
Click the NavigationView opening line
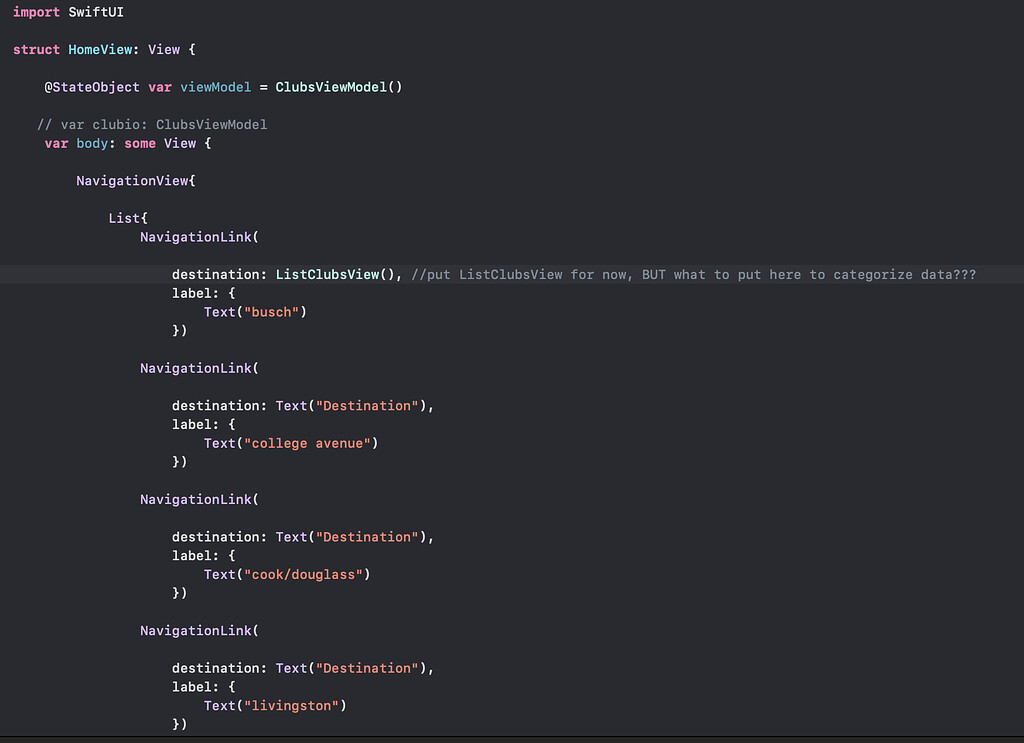click(135, 180)
